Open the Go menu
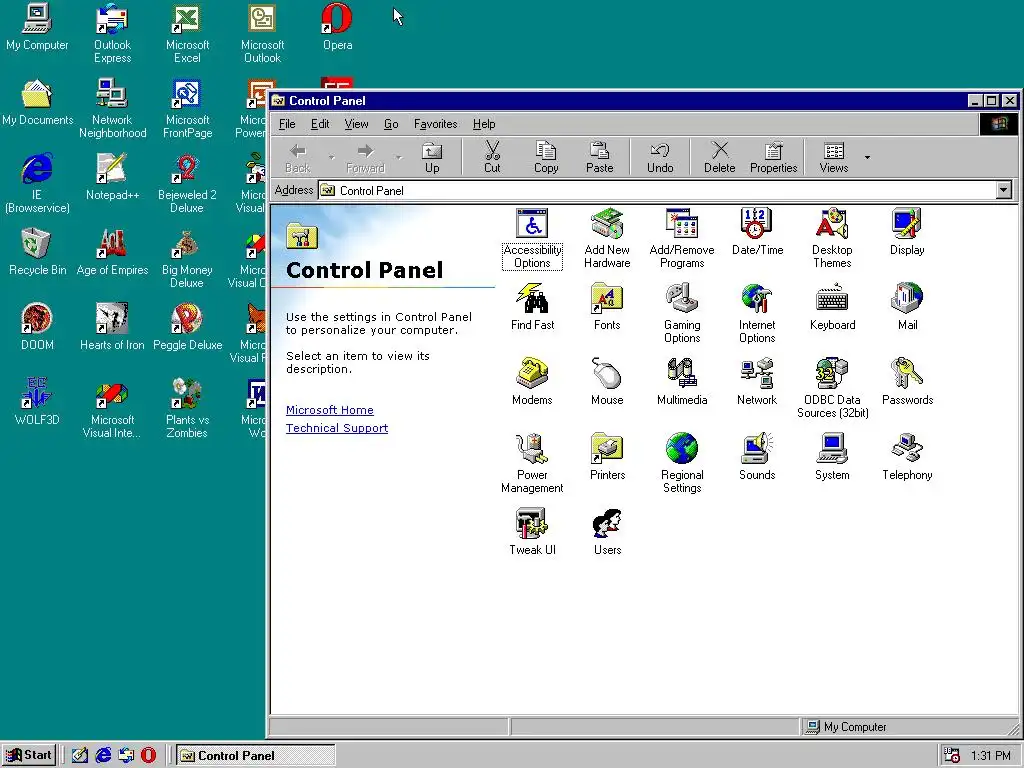 tap(391, 124)
